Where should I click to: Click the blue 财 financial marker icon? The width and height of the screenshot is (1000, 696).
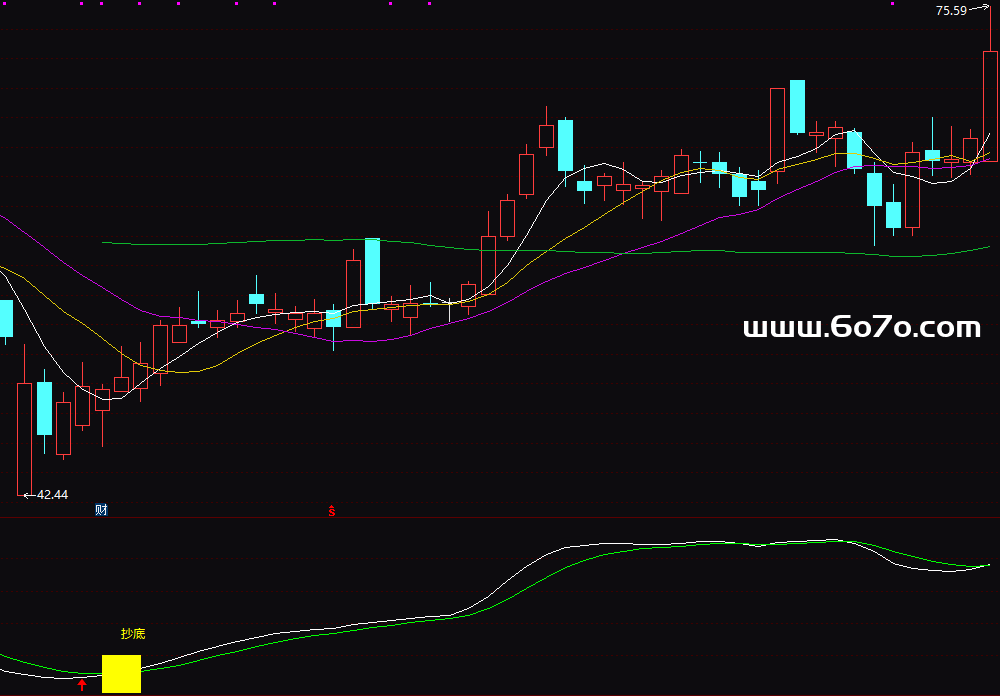click(101, 510)
